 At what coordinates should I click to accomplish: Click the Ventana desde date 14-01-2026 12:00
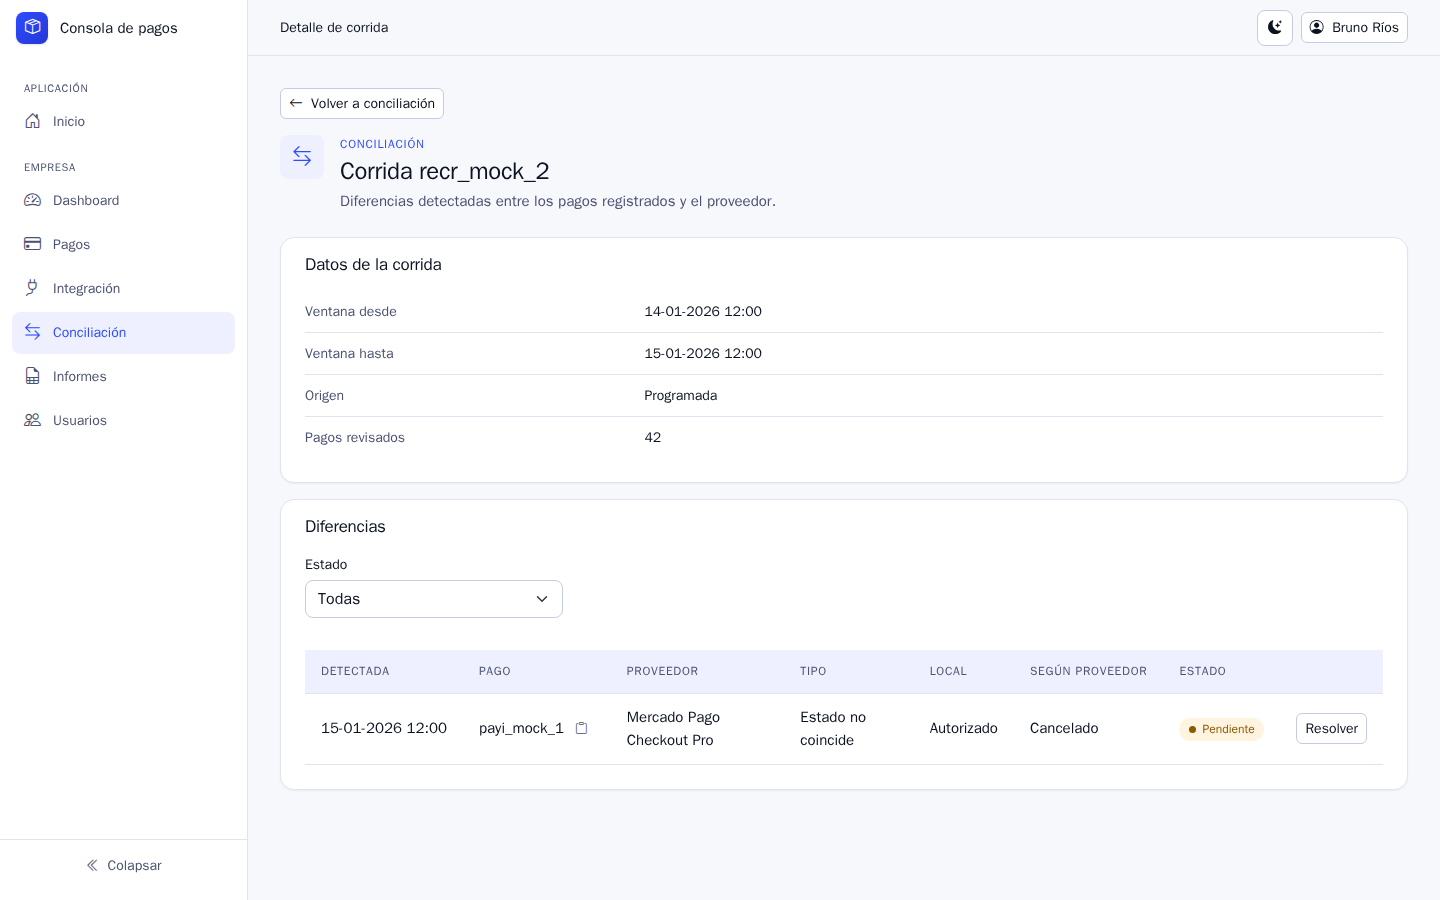click(703, 312)
